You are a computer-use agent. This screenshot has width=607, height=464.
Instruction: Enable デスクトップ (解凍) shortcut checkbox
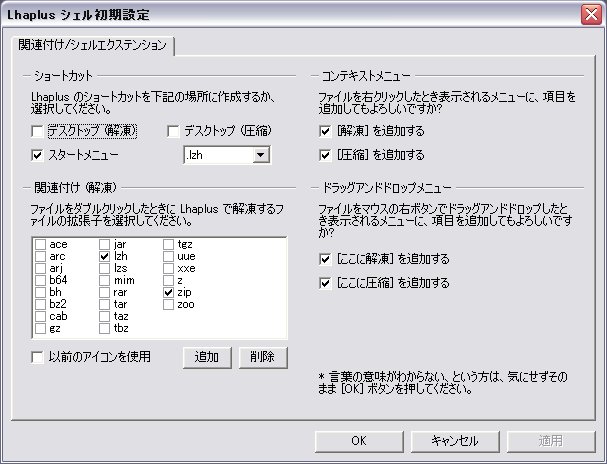[x=37, y=132]
